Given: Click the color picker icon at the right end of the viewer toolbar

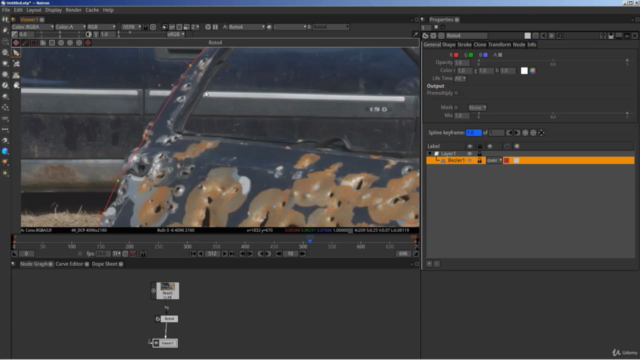Looking at the screenshot, I should (415, 35).
